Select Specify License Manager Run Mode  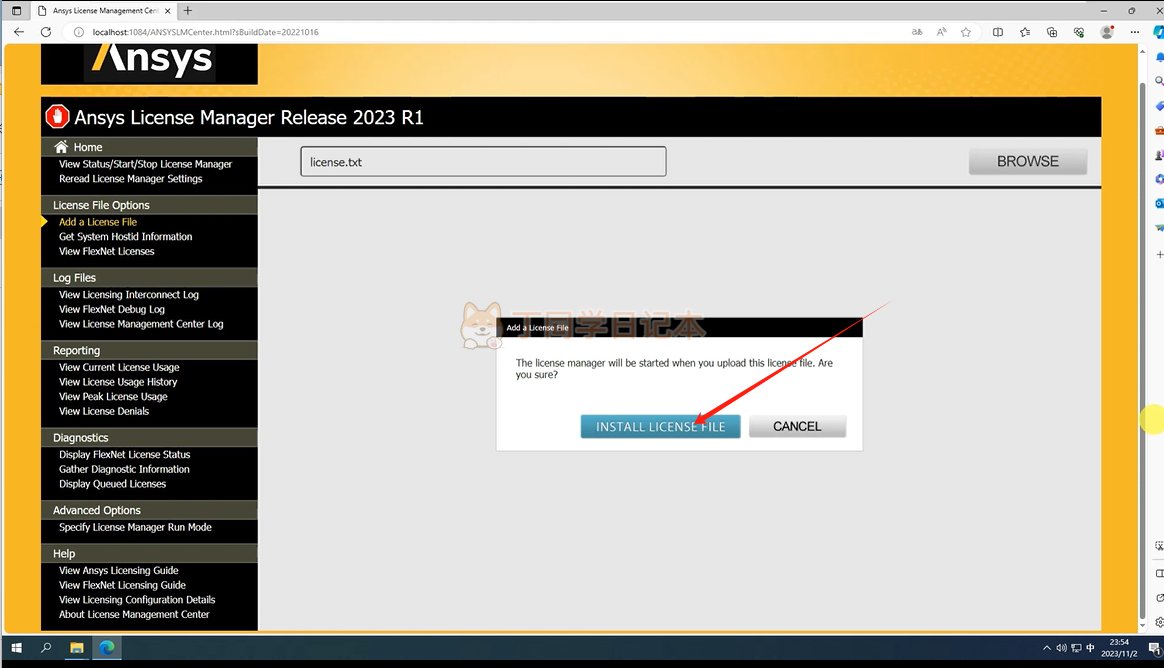tap(135, 527)
